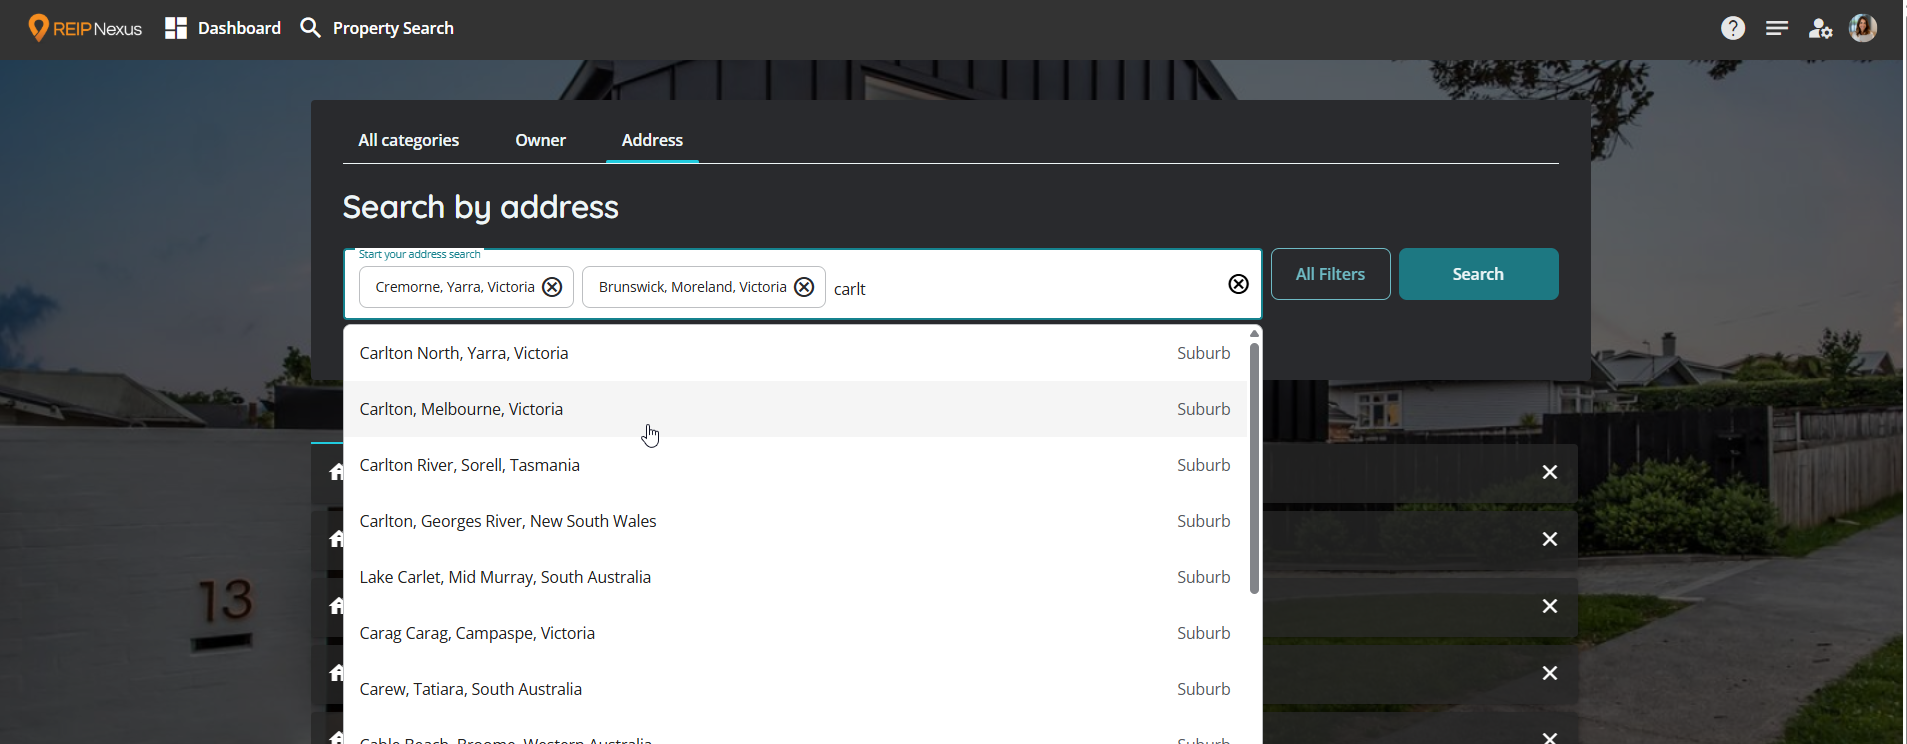Open user settings gear icon
The height and width of the screenshot is (744, 1907).
[1820, 28]
